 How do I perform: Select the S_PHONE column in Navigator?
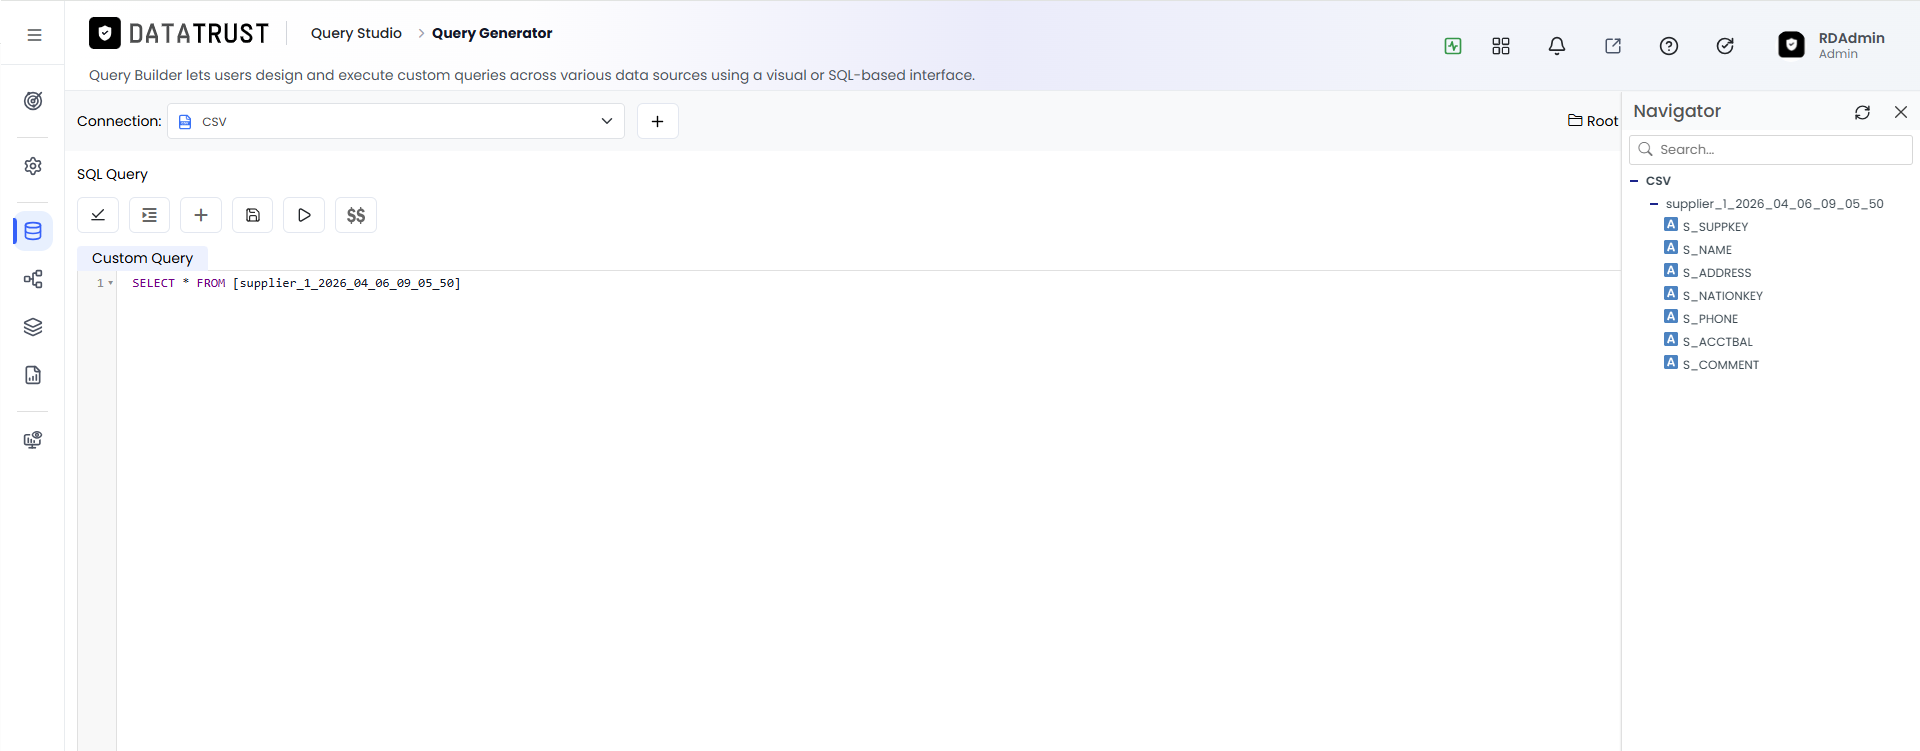1710,318
